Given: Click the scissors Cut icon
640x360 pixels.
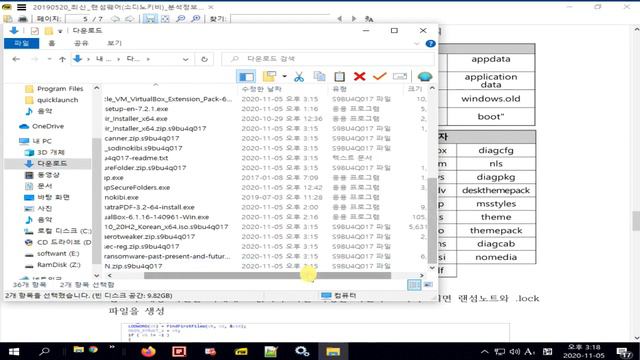Looking at the screenshot, I should point(299,76).
